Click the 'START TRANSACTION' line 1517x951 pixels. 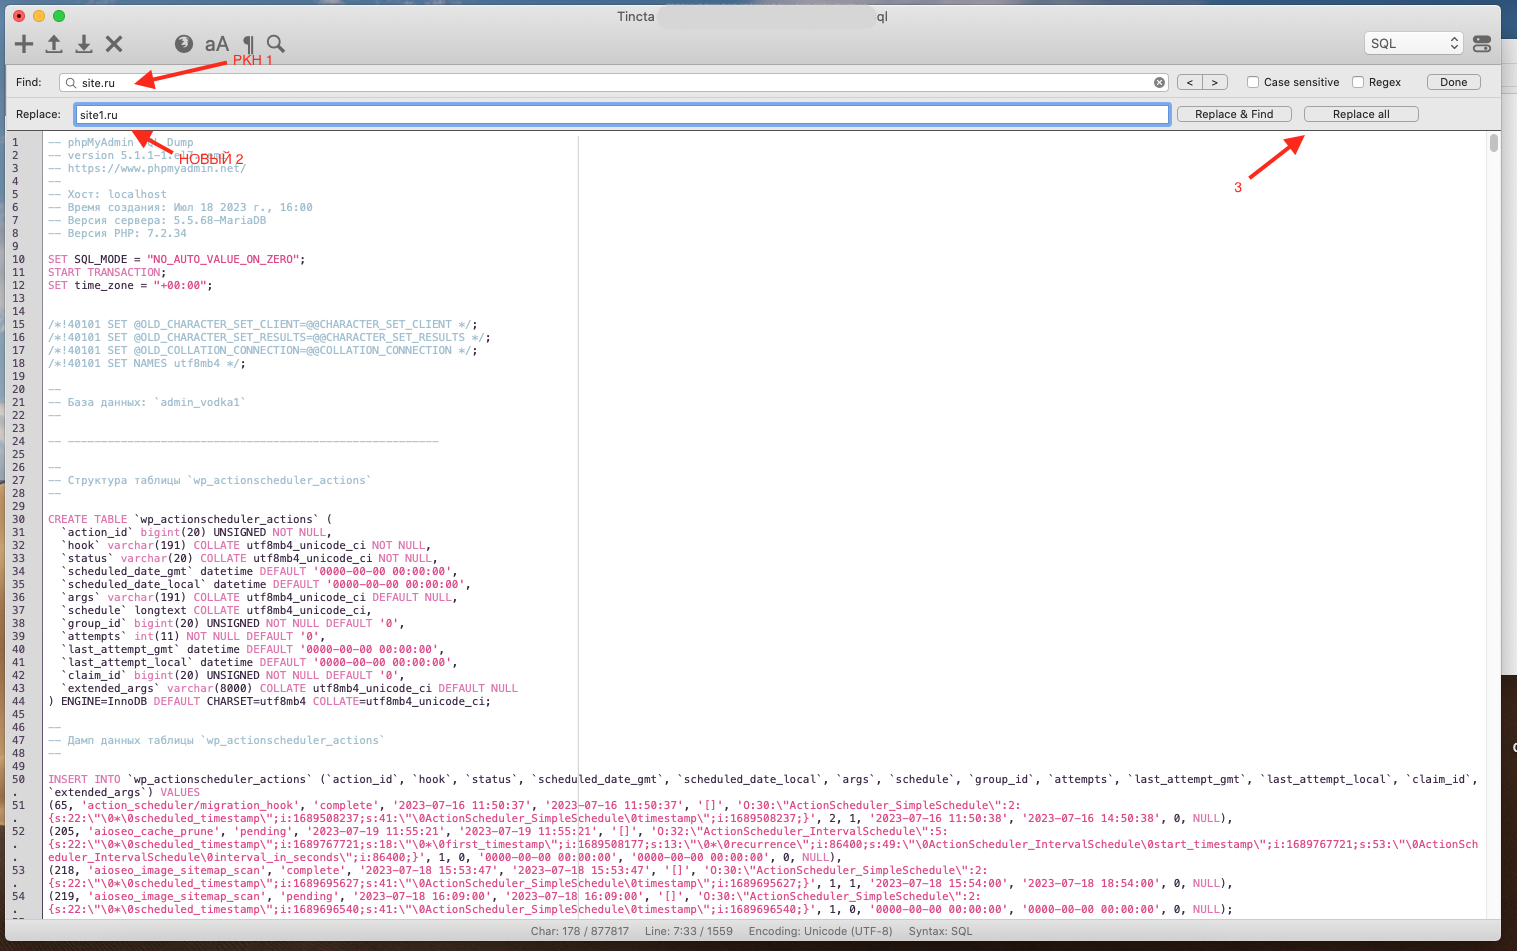pos(107,272)
